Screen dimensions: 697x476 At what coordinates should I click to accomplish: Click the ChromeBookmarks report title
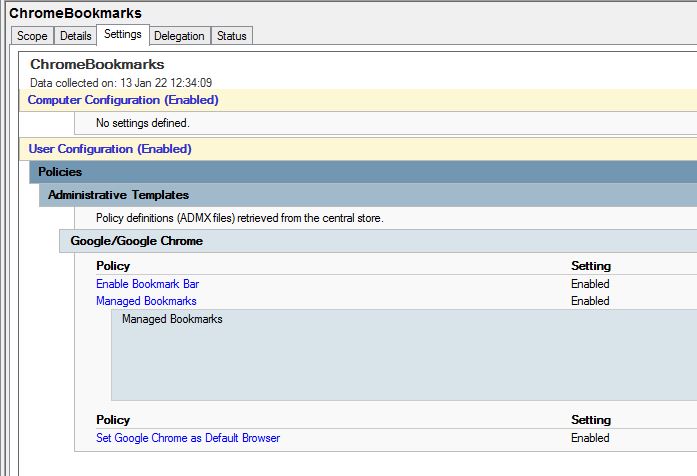click(x=97, y=64)
